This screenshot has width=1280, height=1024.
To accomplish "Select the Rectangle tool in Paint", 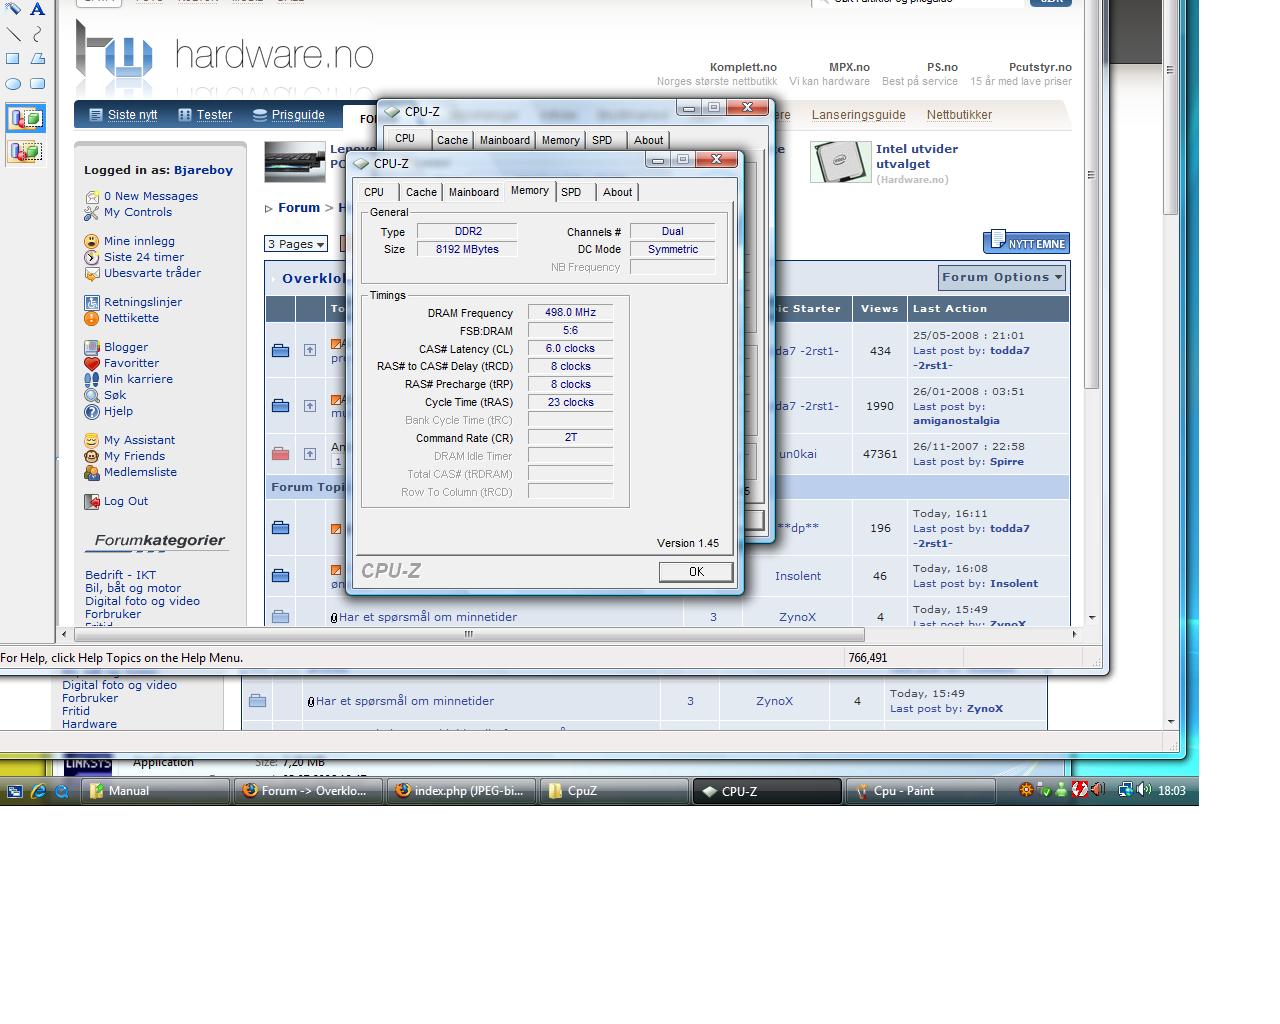I will pos(14,59).
